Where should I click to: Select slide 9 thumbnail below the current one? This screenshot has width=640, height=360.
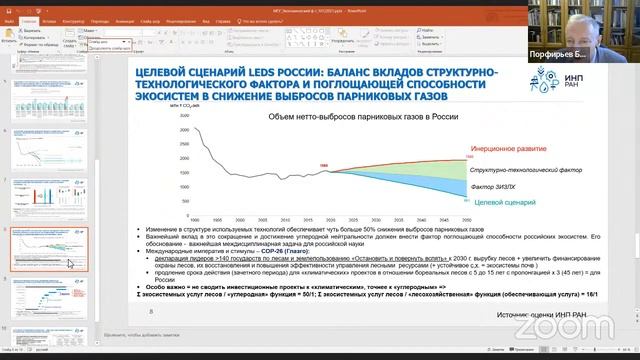pos(49,299)
